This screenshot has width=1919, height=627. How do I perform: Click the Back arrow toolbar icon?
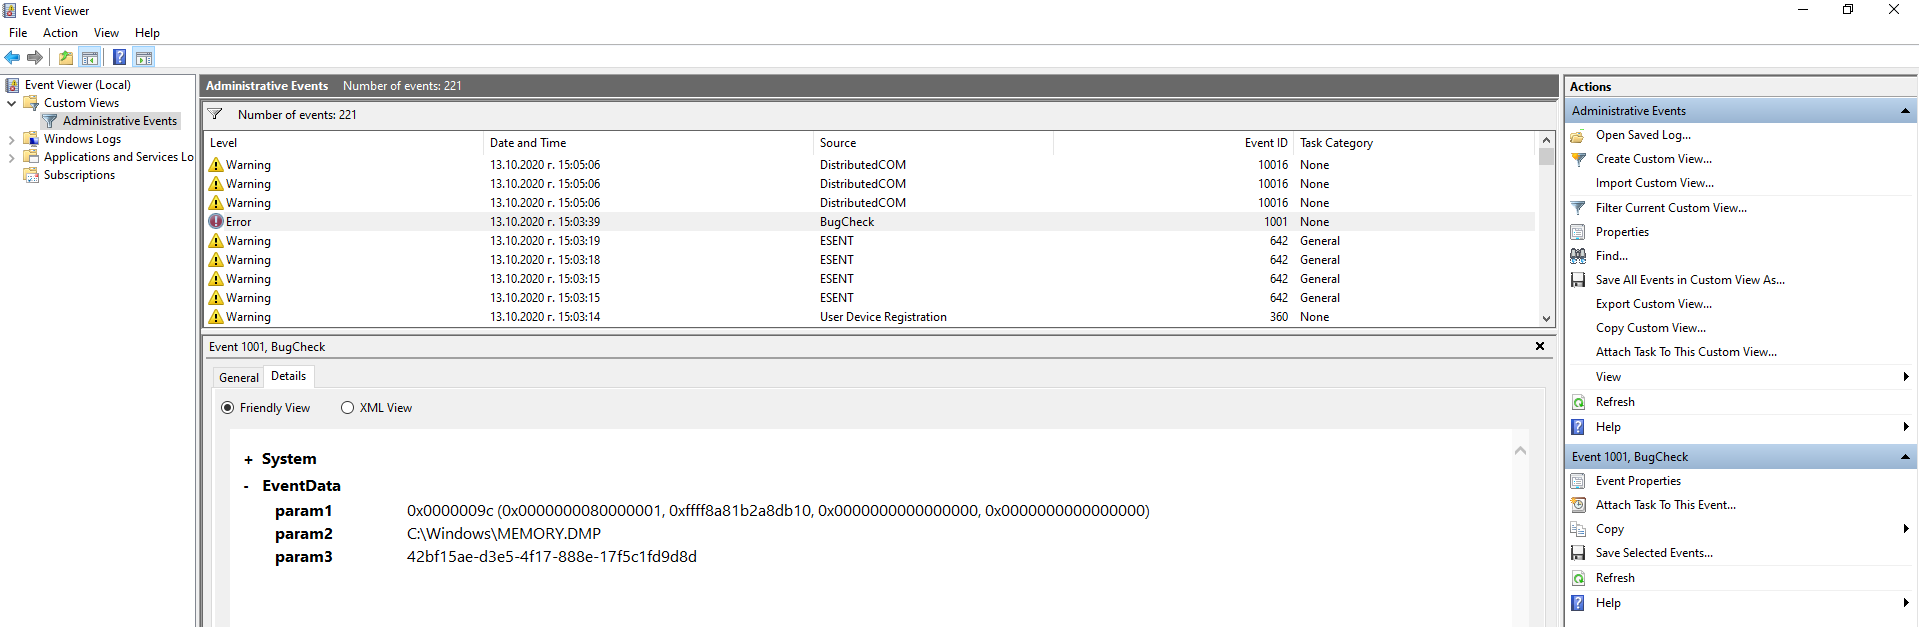pos(12,58)
